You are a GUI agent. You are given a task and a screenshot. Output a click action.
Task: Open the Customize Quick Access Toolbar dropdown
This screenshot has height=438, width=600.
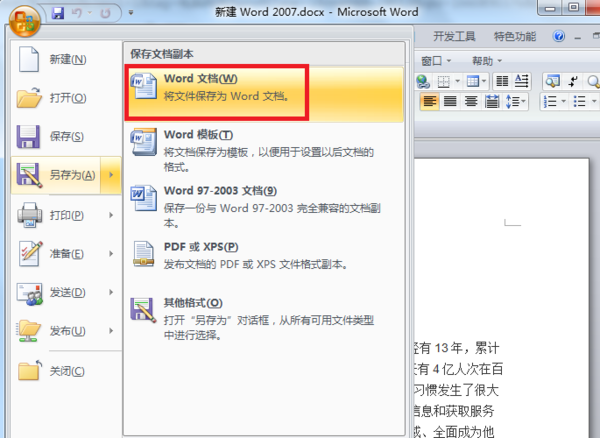[131, 13]
